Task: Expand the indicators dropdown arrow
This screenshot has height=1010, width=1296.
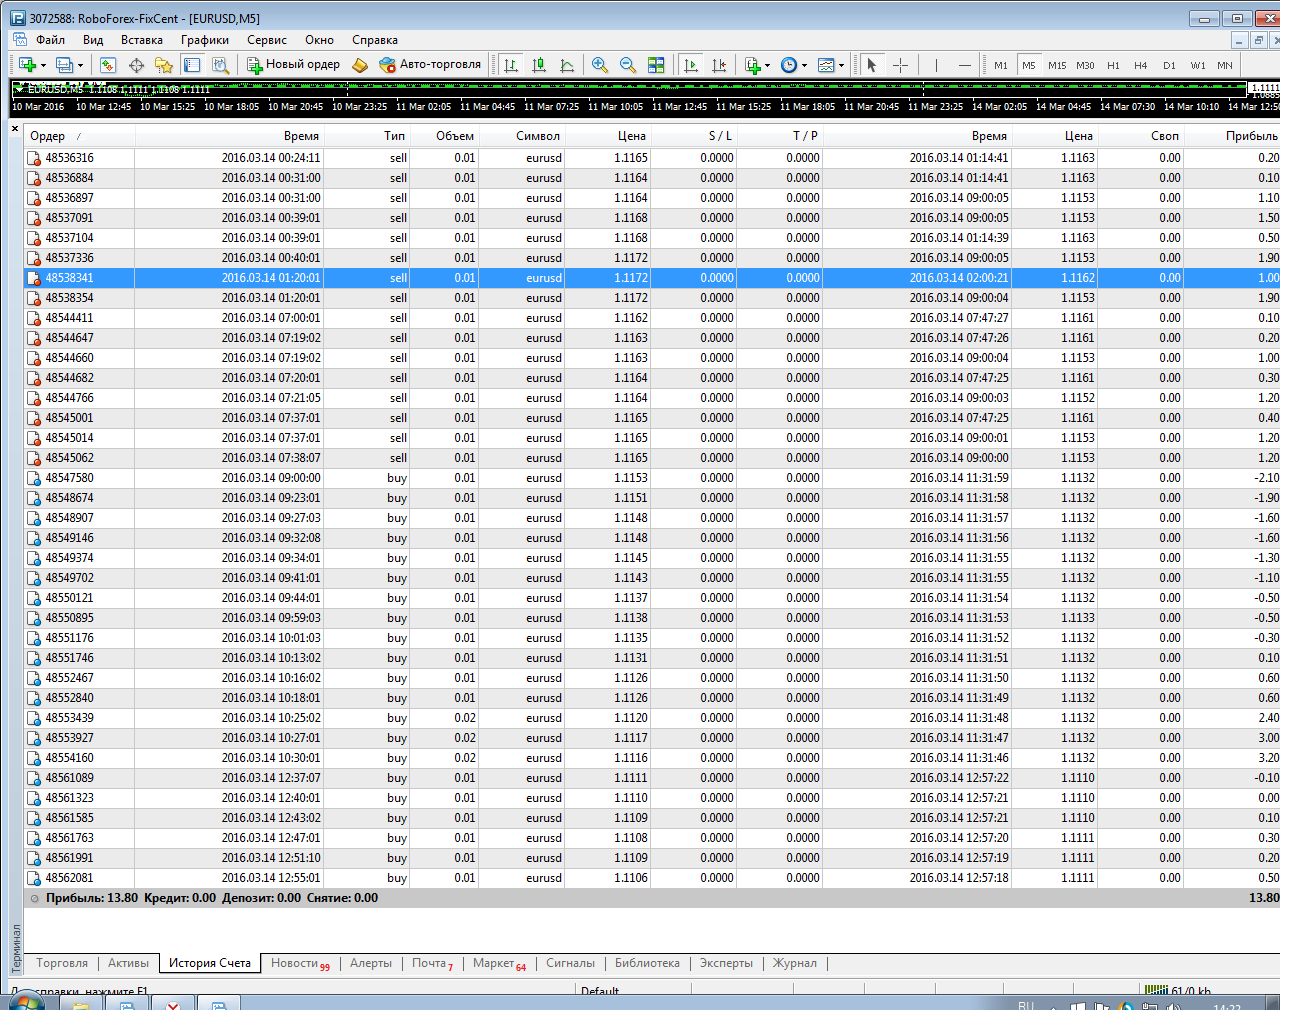Action: click(767, 66)
